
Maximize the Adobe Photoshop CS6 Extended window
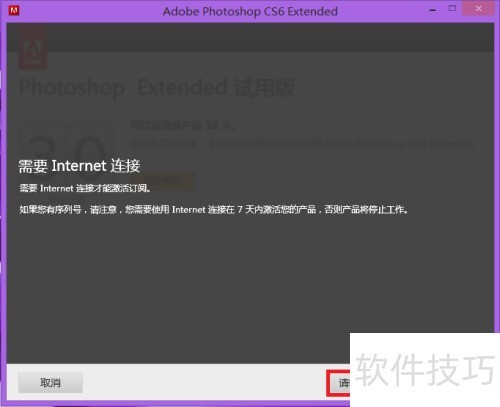click(452, 8)
